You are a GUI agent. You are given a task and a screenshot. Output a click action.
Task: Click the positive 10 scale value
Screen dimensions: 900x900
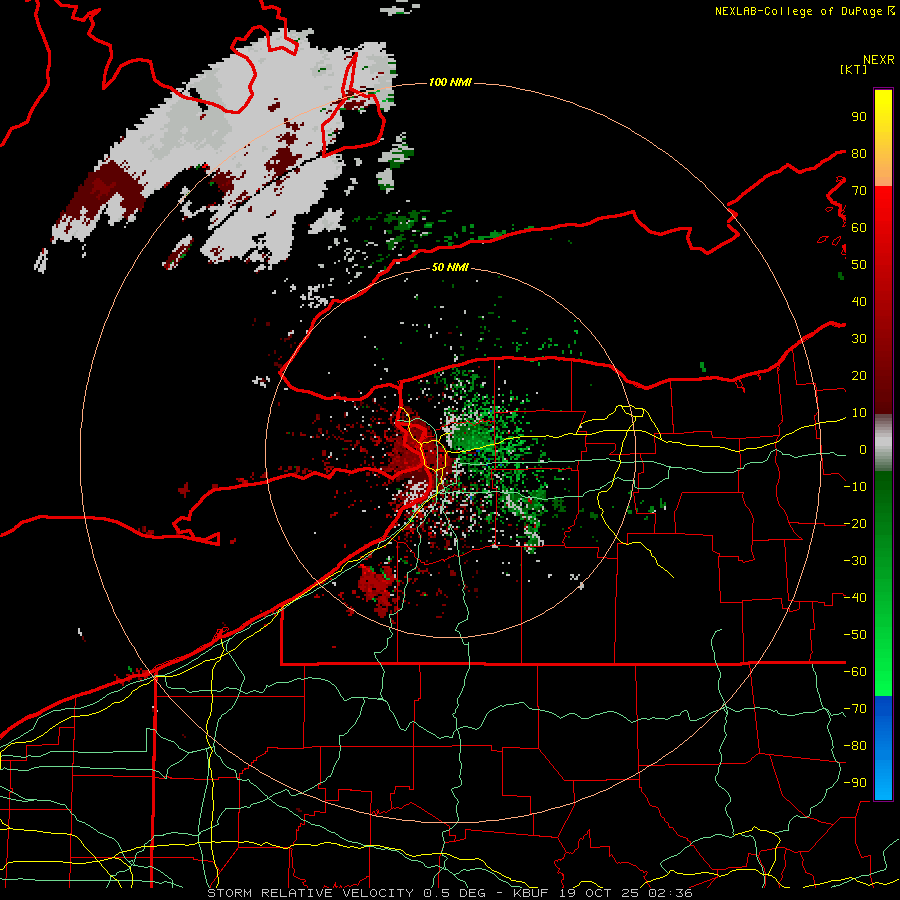[859, 413]
